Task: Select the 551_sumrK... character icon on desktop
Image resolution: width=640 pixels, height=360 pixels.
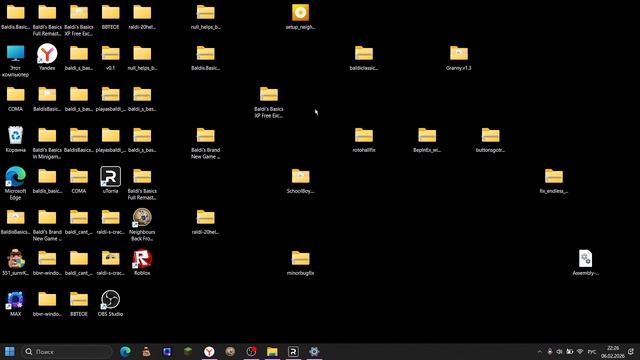Action: [x=16, y=262]
